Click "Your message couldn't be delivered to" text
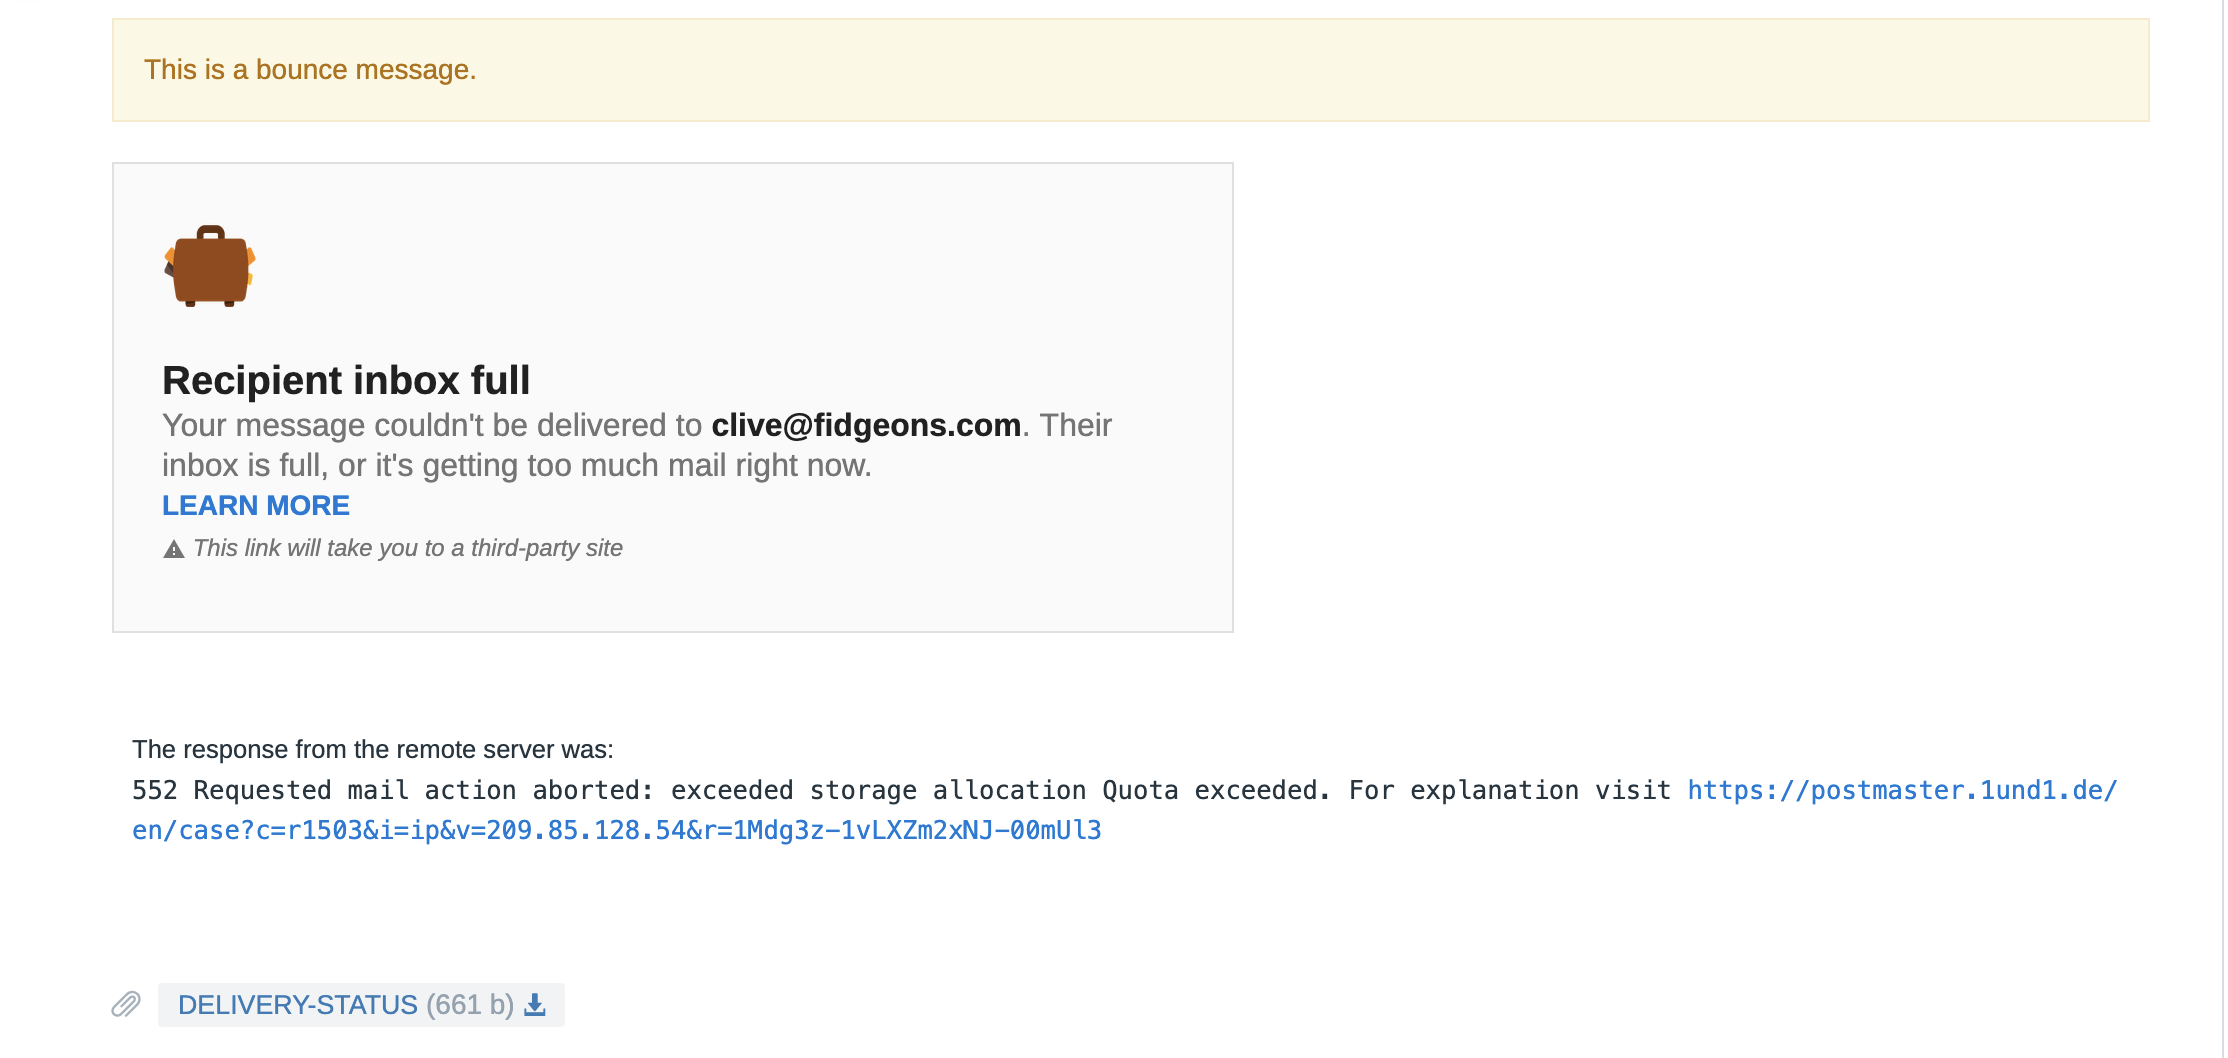Screen dimensions: 2228x1058 coord(432,425)
